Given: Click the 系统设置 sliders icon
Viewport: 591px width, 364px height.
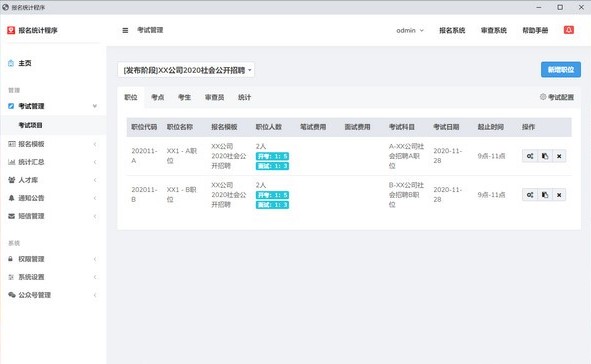Looking at the screenshot, I should (x=11, y=277).
